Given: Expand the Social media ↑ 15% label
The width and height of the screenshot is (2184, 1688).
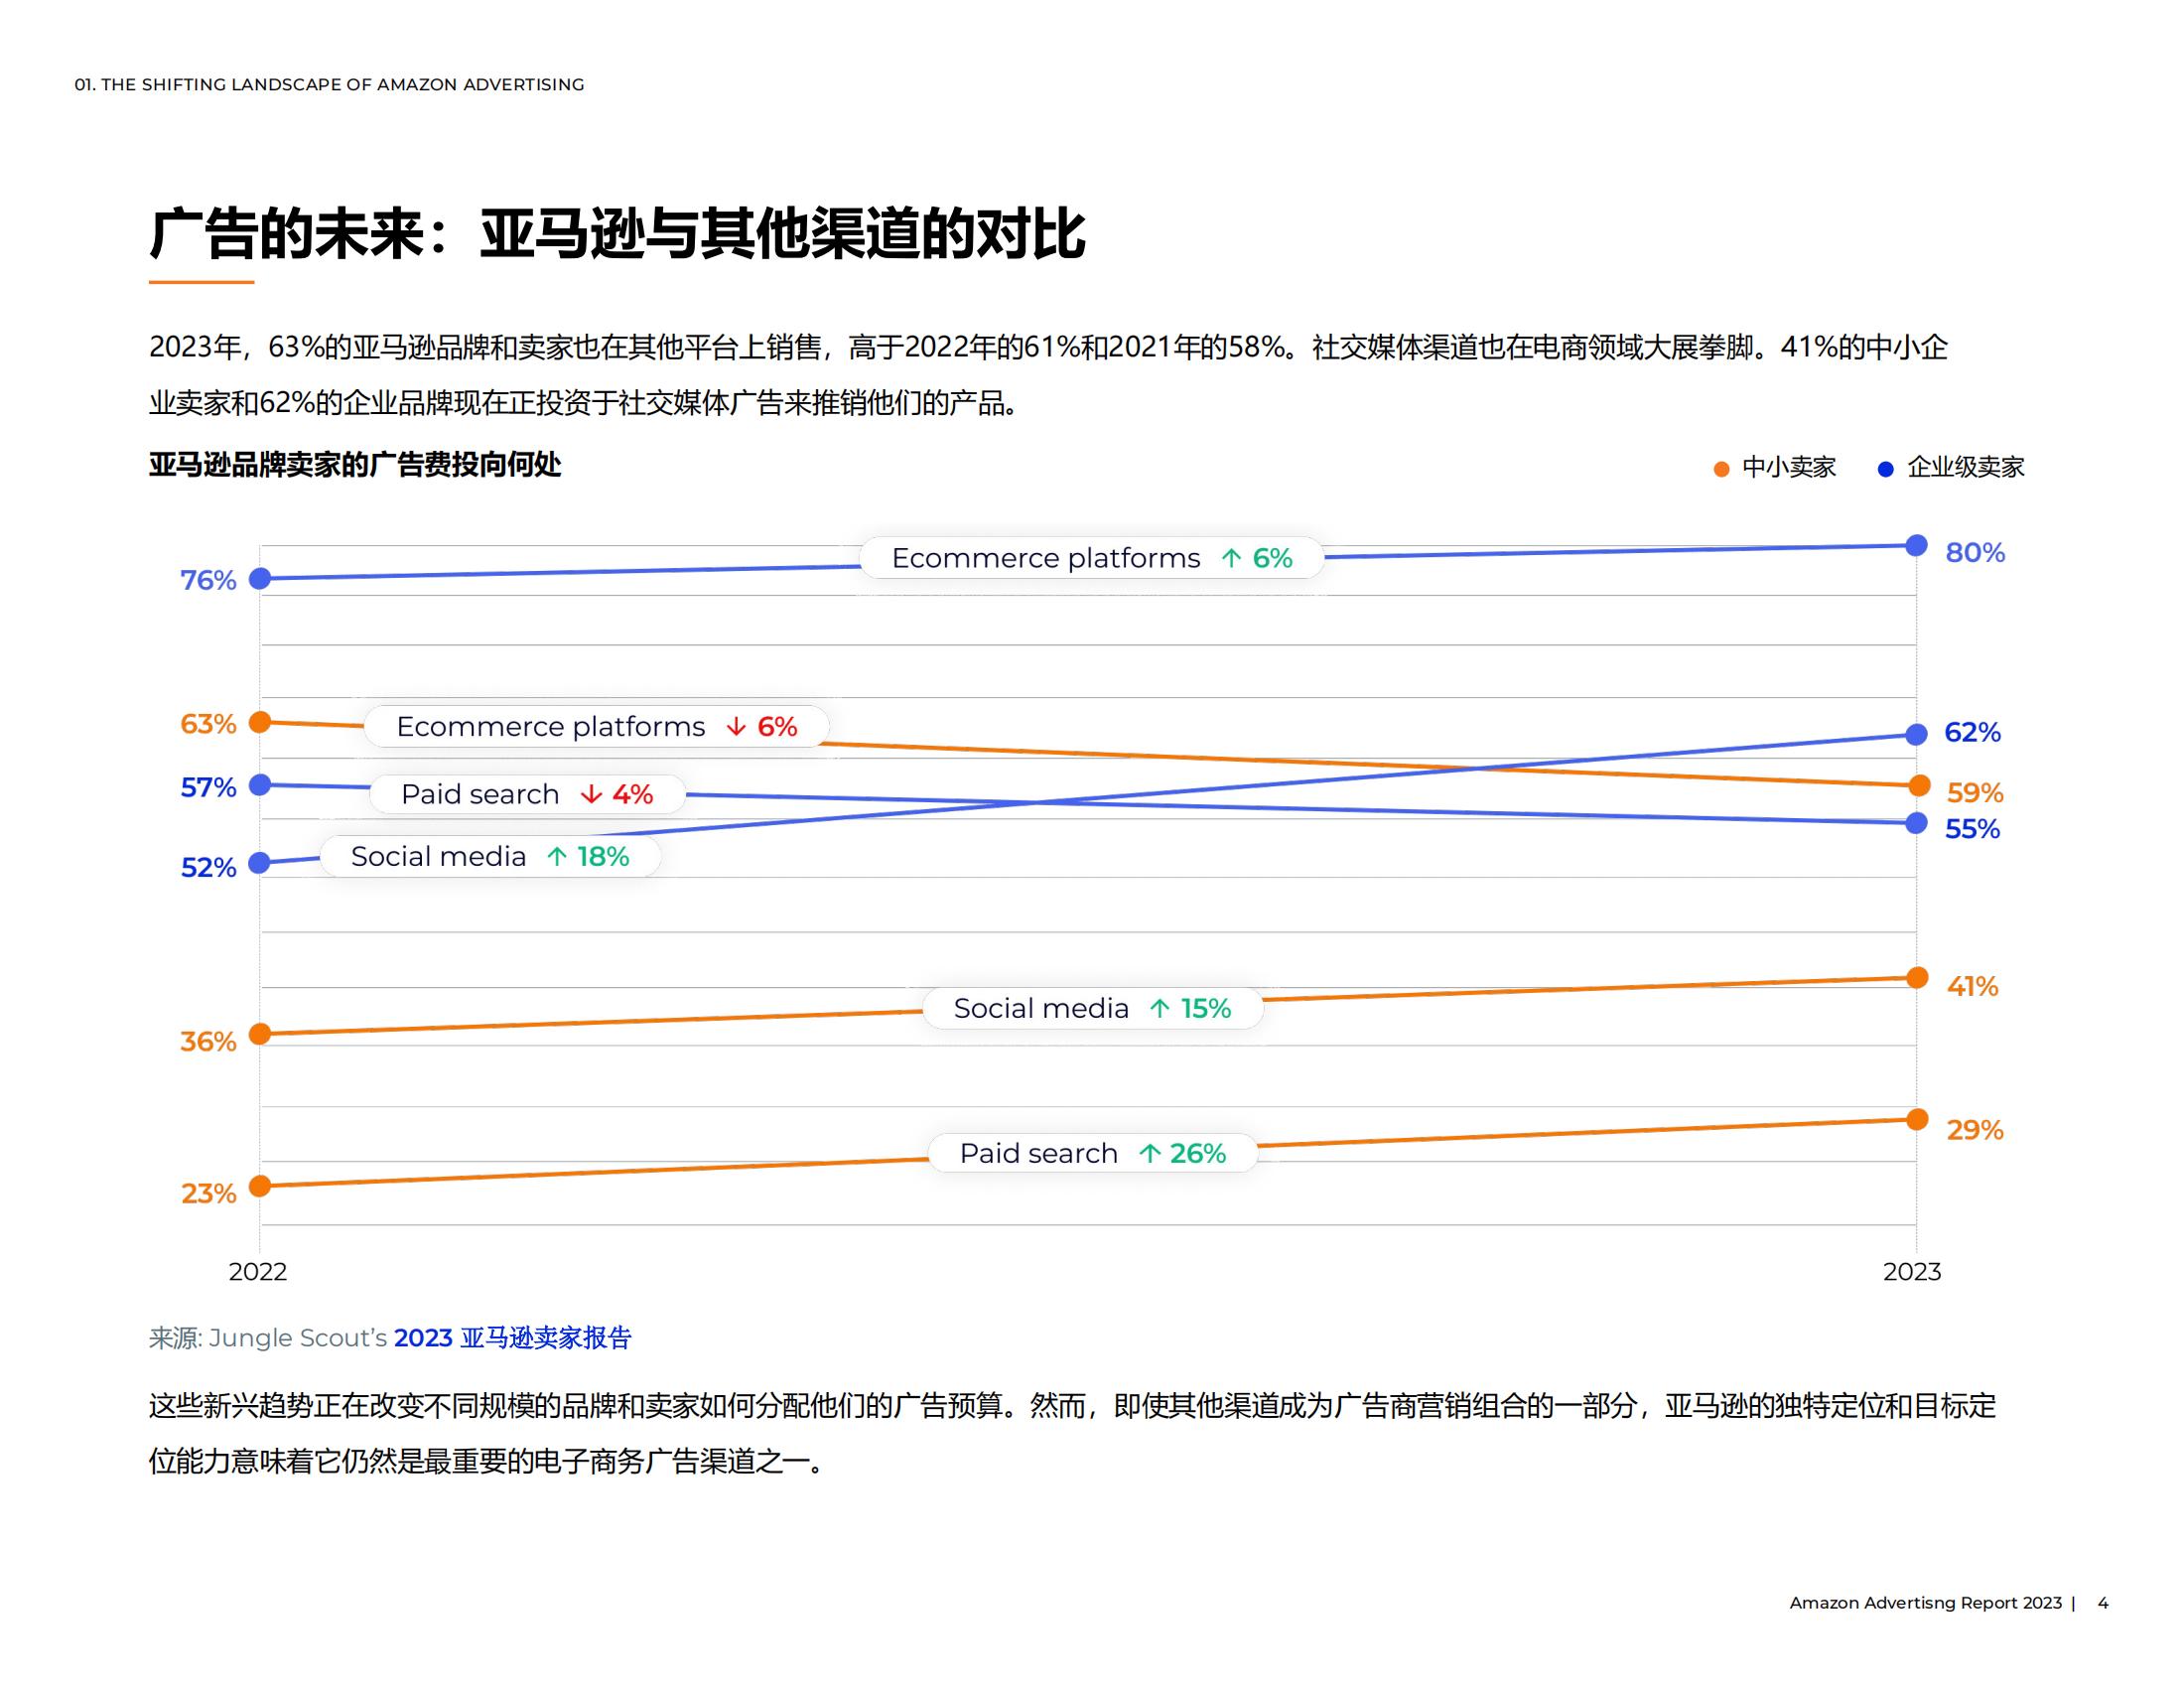Looking at the screenshot, I should (1095, 1008).
